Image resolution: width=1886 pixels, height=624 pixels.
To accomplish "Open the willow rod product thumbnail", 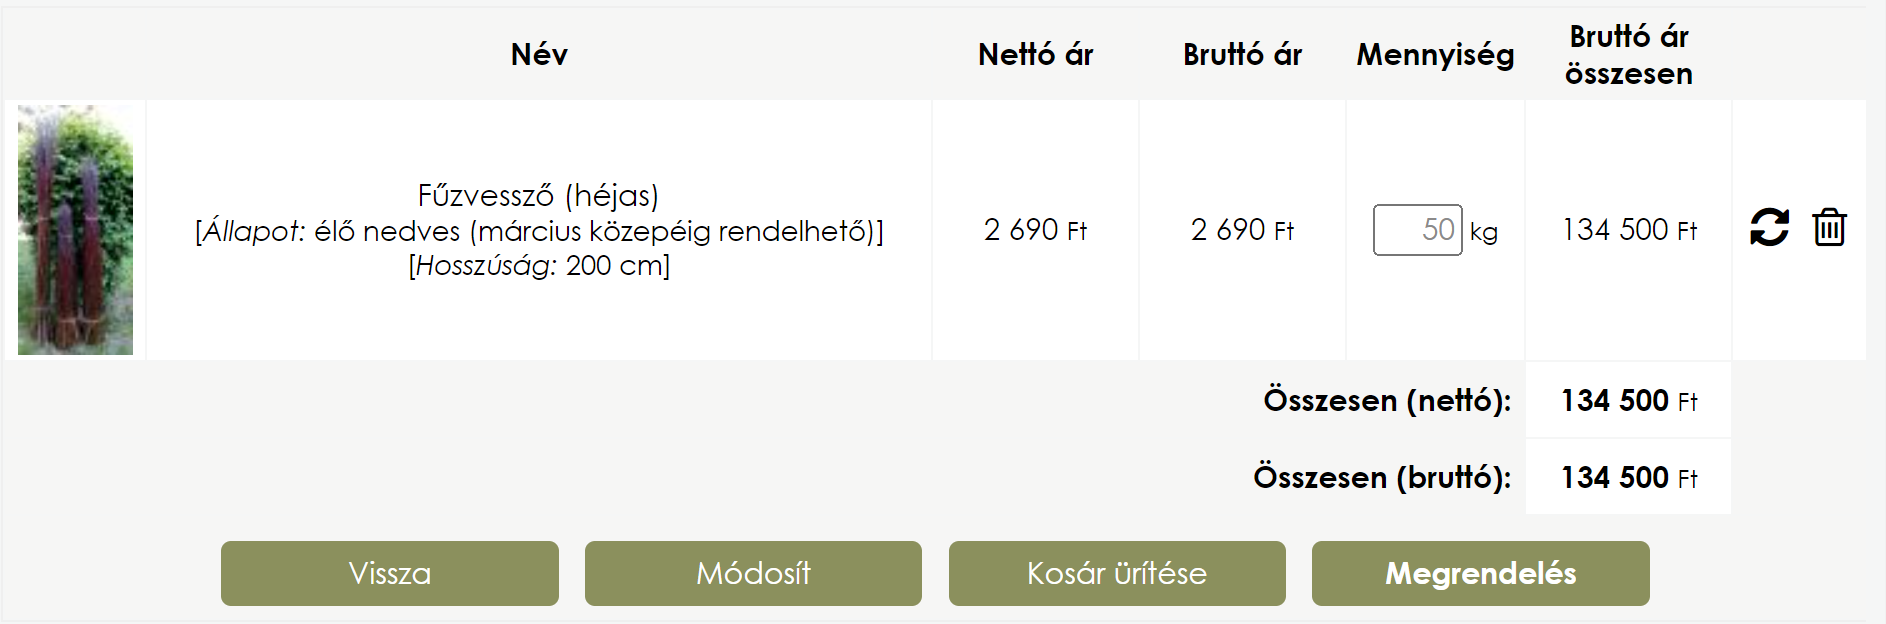I will point(75,230).
